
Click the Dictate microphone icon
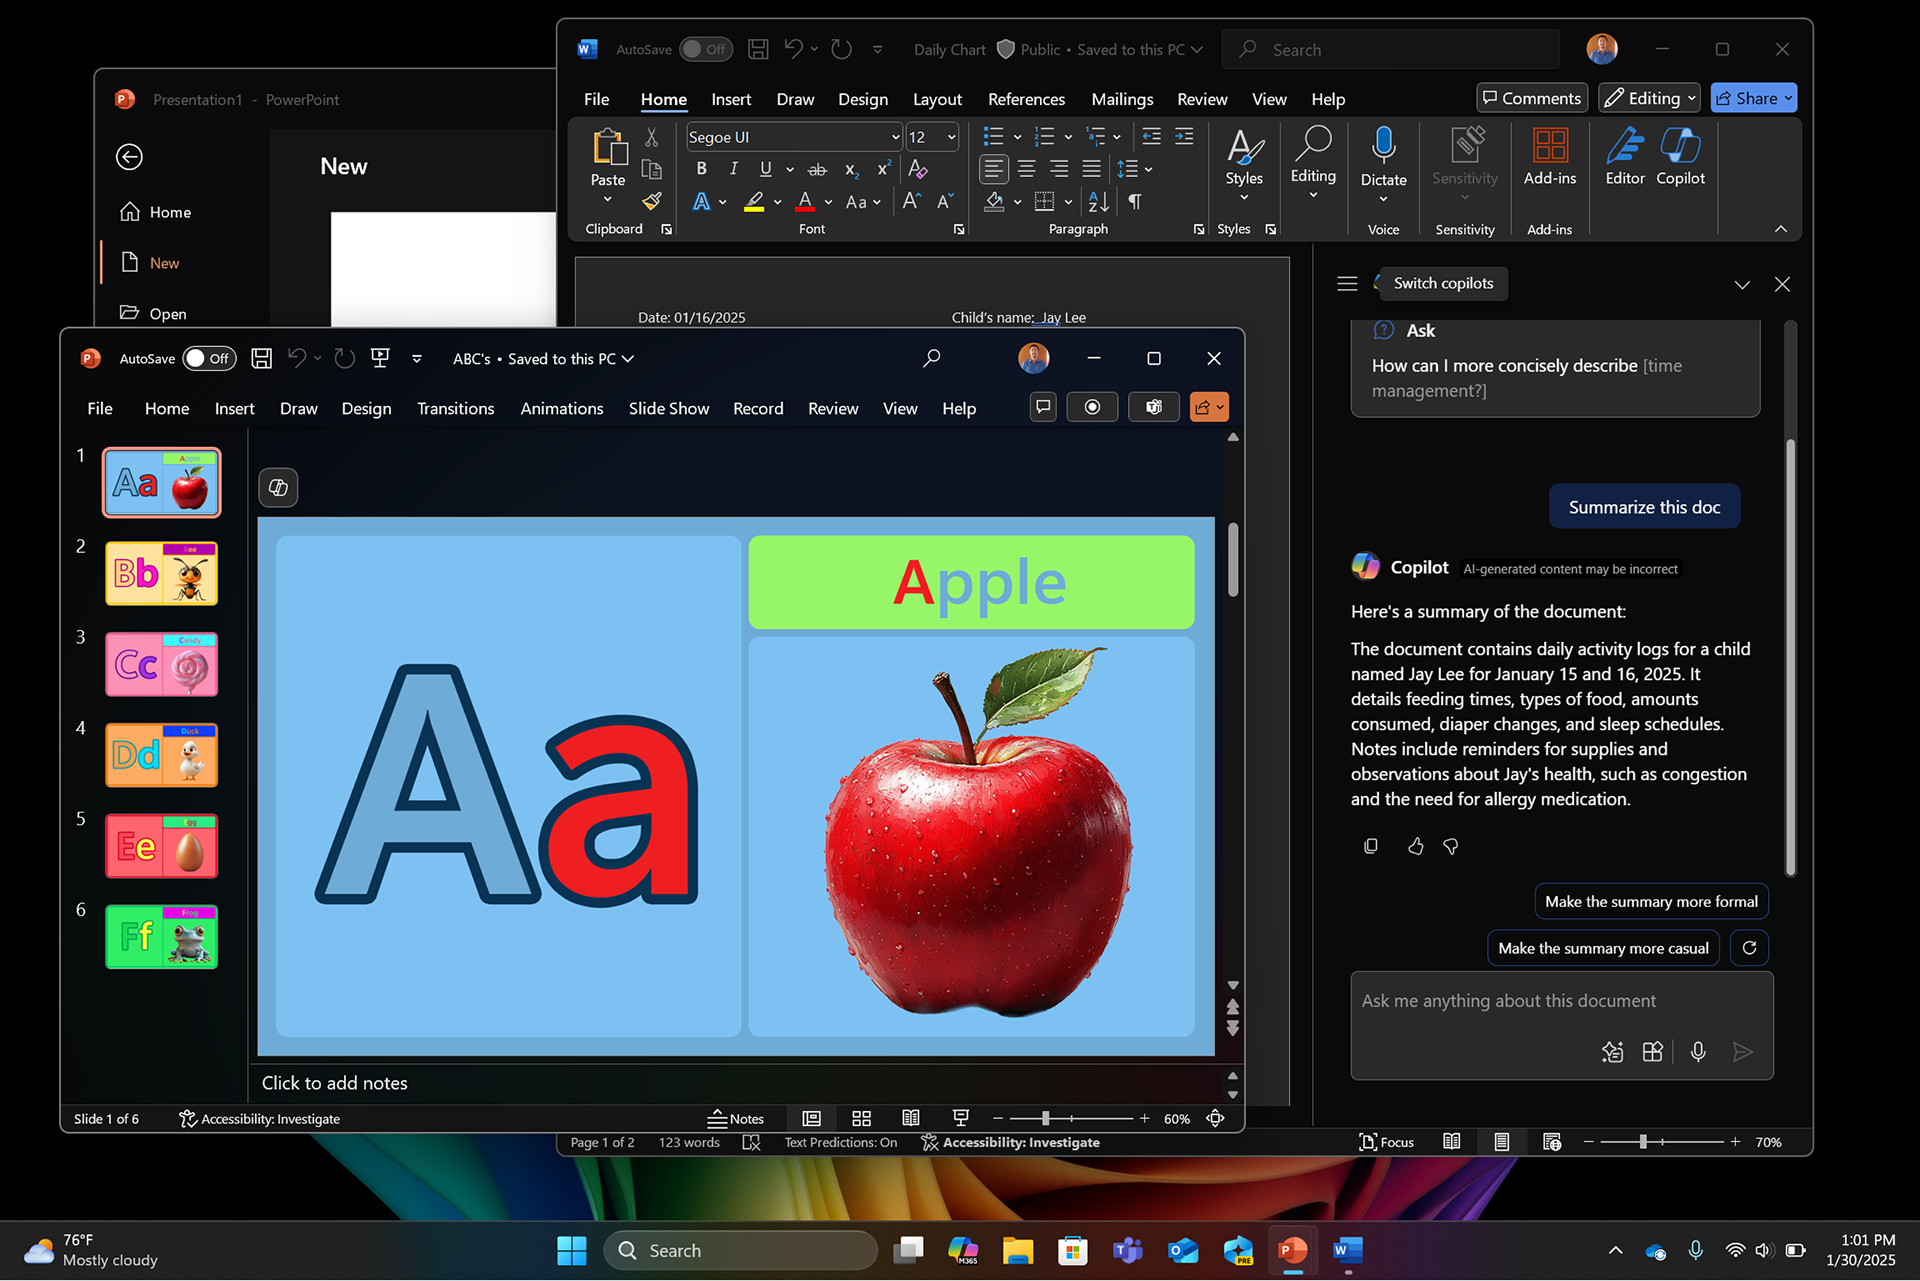click(x=1383, y=146)
